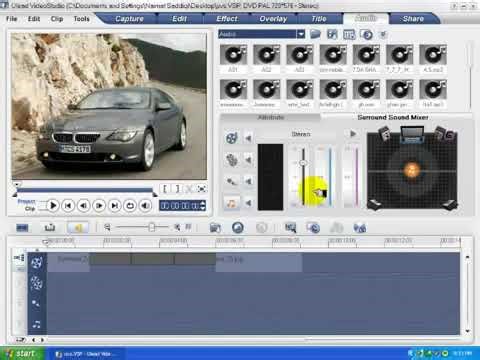Expand the audio library gallery dropdown

pyautogui.click(x=301, y=34)
